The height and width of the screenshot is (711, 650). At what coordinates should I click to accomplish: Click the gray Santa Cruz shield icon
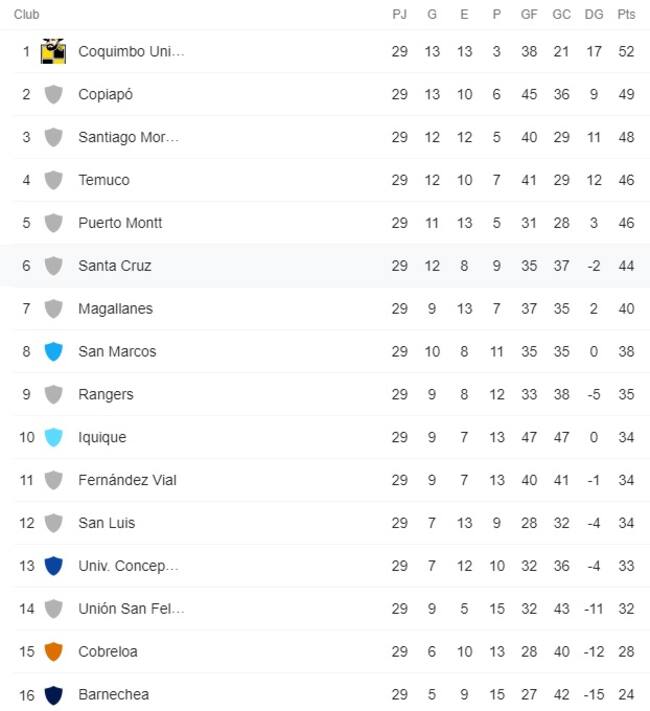pos(54,266)
